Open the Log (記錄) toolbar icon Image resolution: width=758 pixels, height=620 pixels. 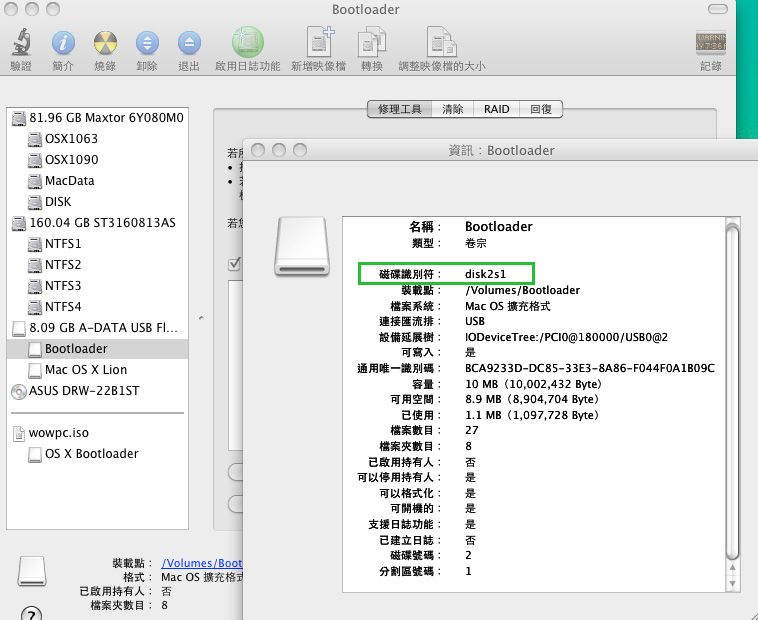coord(710,43)
